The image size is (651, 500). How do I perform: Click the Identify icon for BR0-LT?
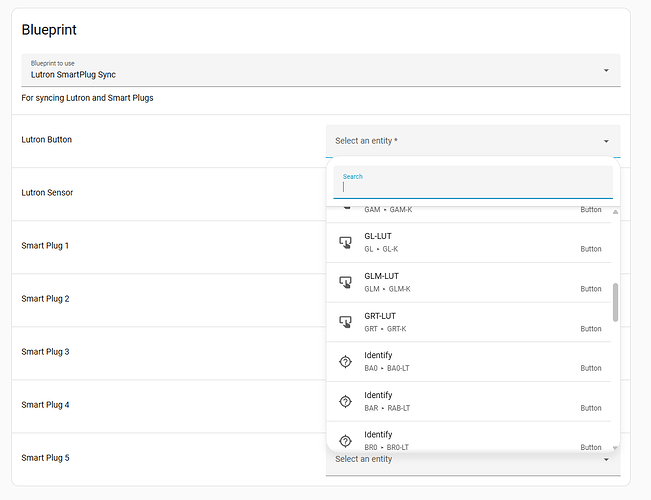coord(345,441)
